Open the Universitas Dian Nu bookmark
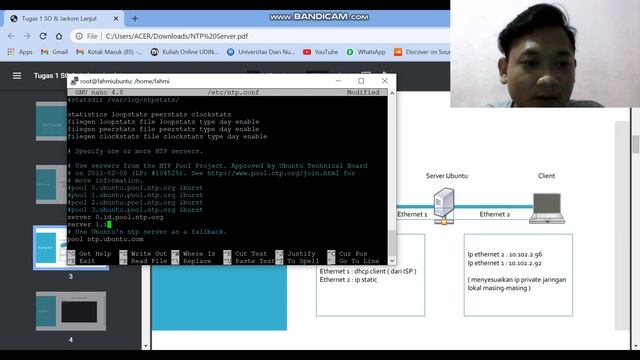The height and width of the screenshot is (360, 640). click(261, 52)
